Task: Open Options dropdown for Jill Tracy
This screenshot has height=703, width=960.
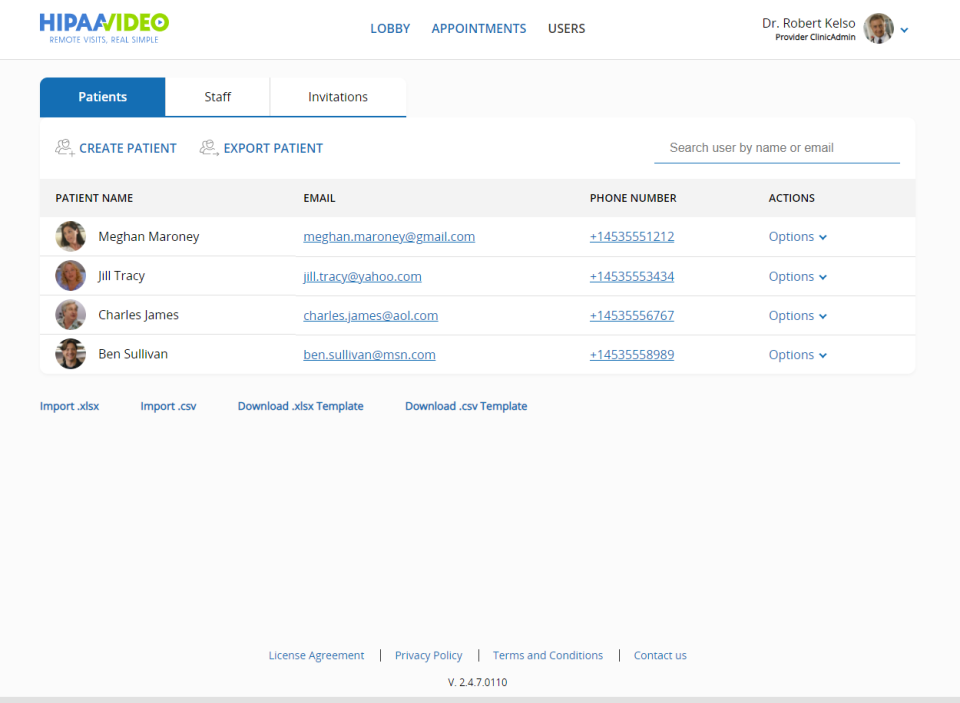Action: pyautogui.click(x=798, y=276)
